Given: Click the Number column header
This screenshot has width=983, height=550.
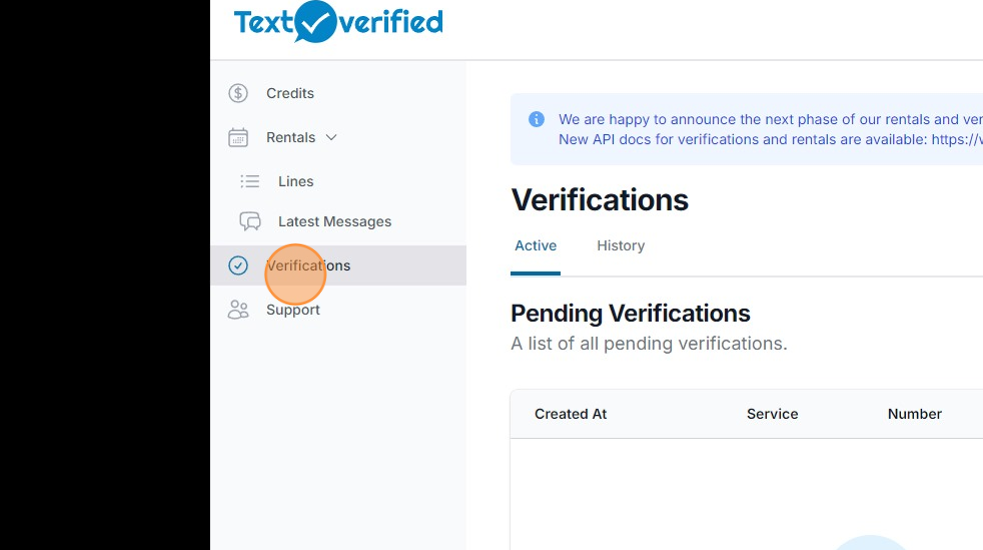Looking at the screenshot, I should pyautogui.click(x=914, y=414).
